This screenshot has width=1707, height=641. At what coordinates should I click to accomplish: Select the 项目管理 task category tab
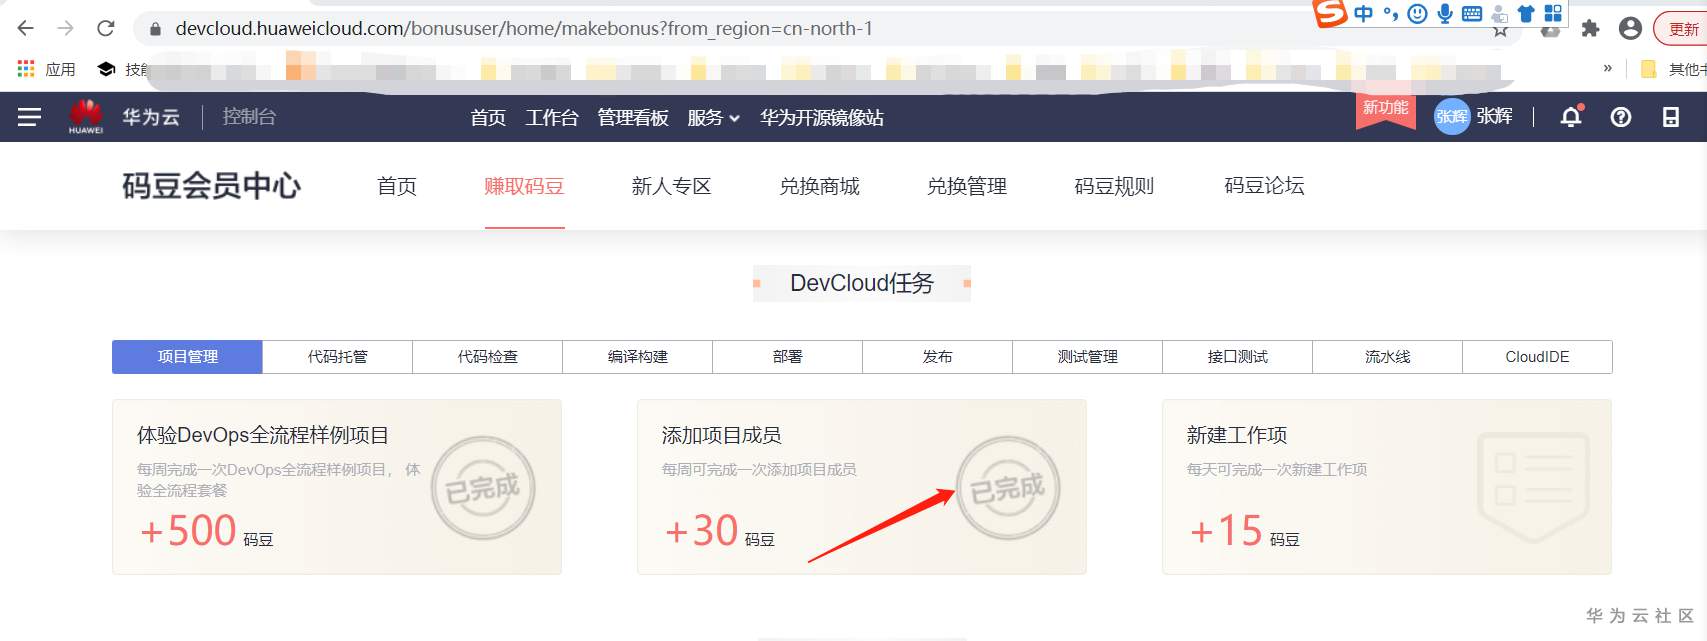tap(187, 357)
